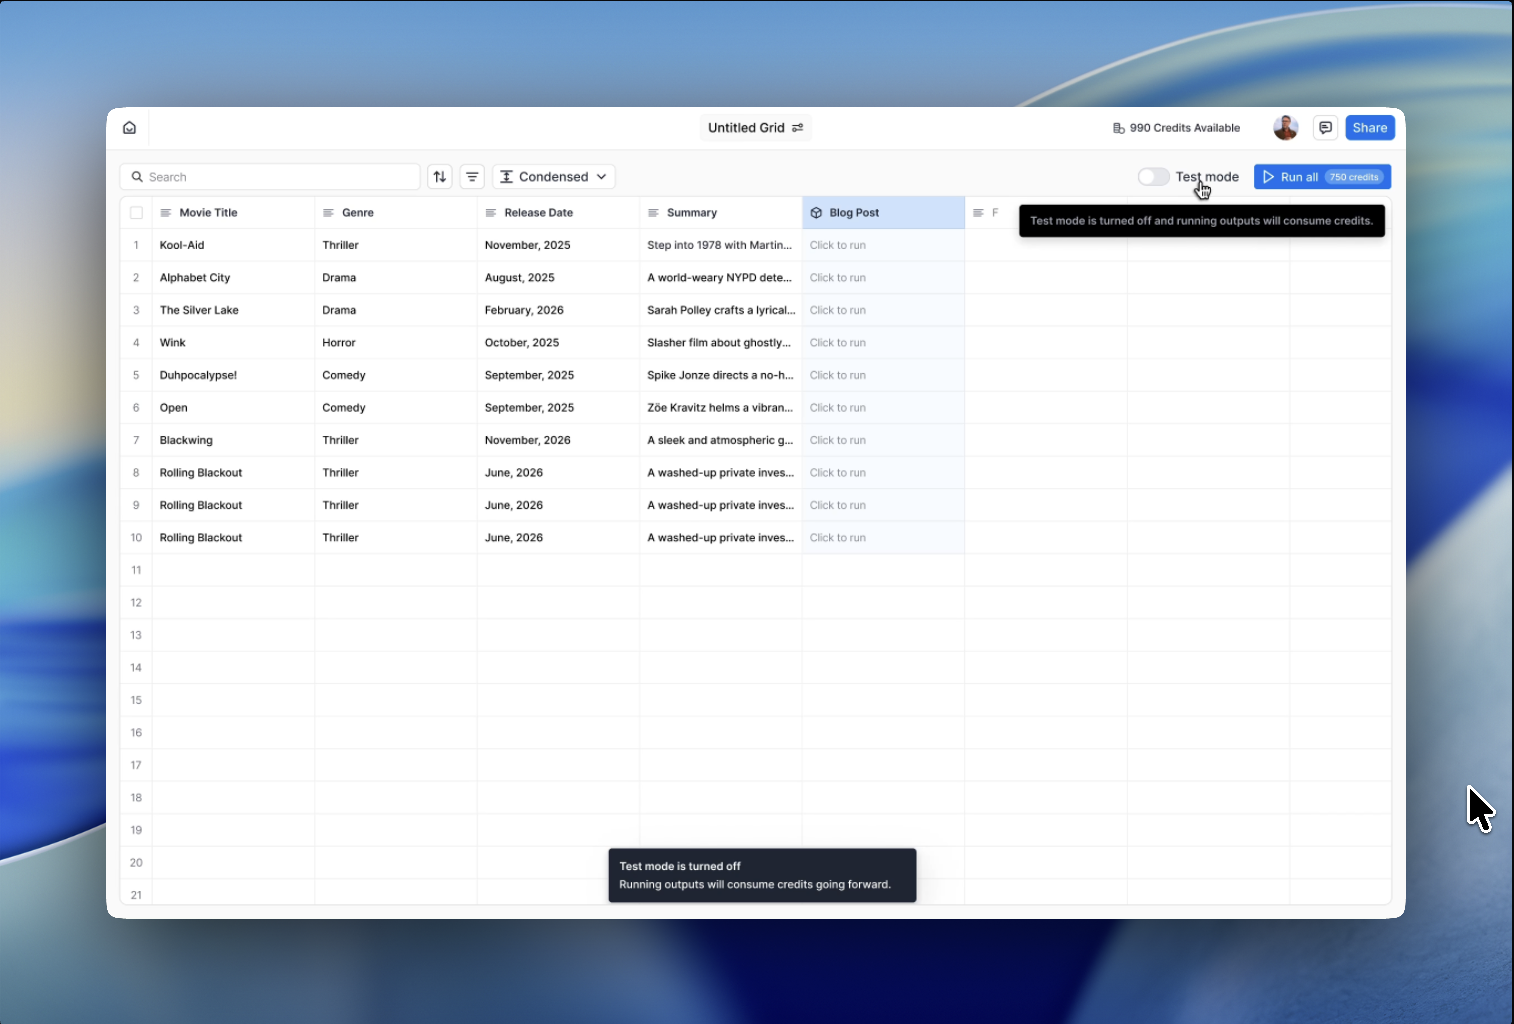Open the filter icon button

(x=472, y=177)
